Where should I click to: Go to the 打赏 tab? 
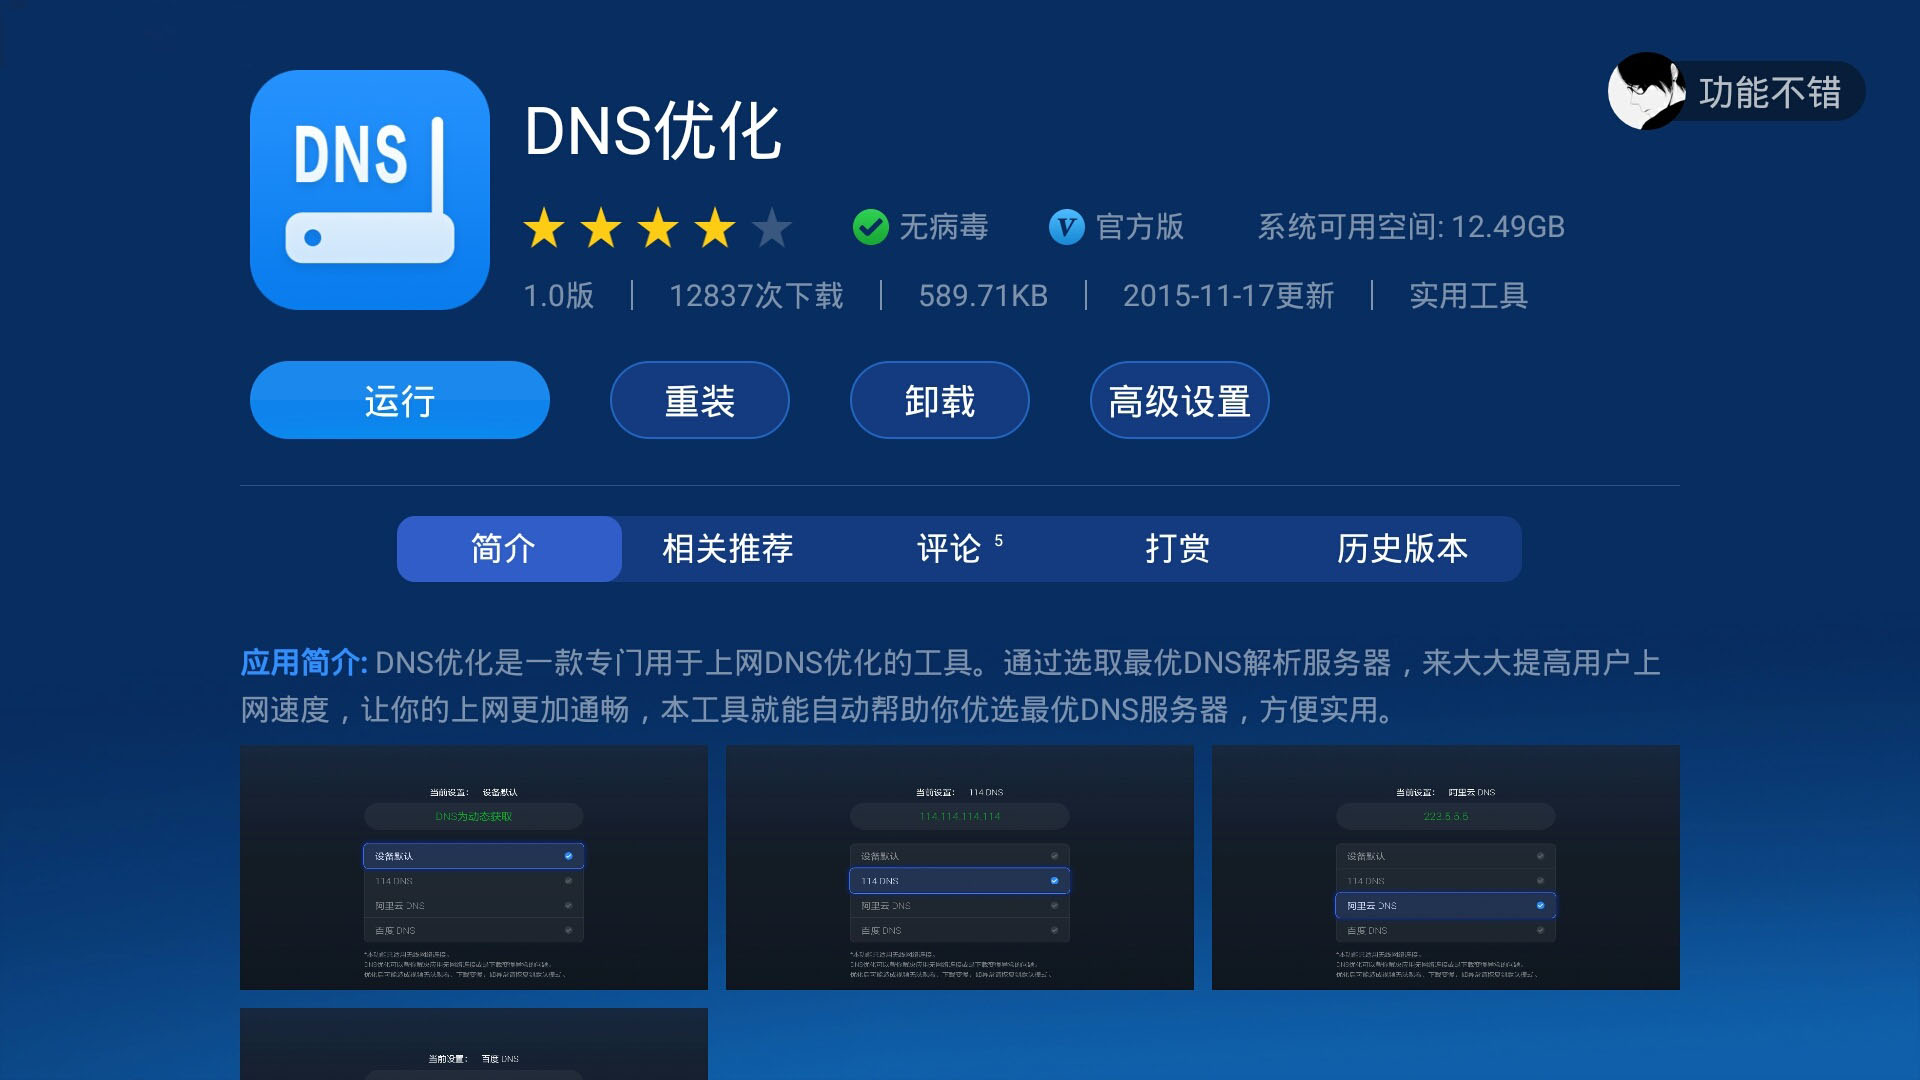point(1178,549)
